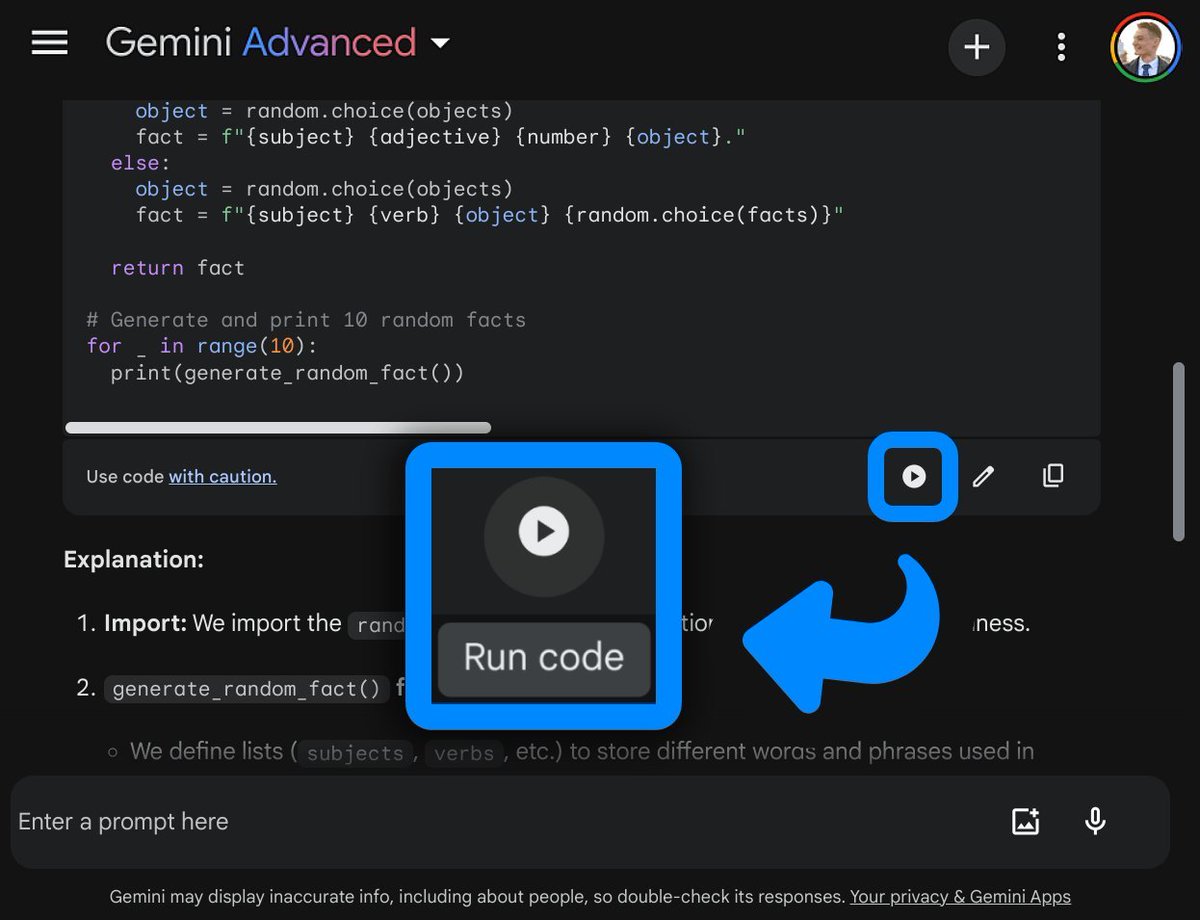Attach an image using the image icon
Screen dimensions: 1200x920
tap(1026, 820)
